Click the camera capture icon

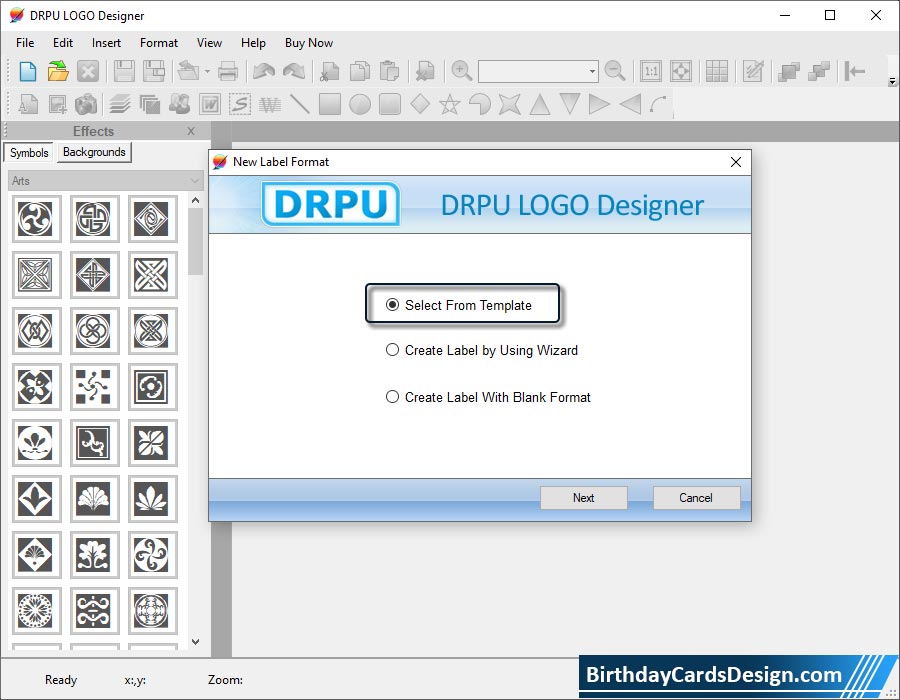click(x=86, y=104)
